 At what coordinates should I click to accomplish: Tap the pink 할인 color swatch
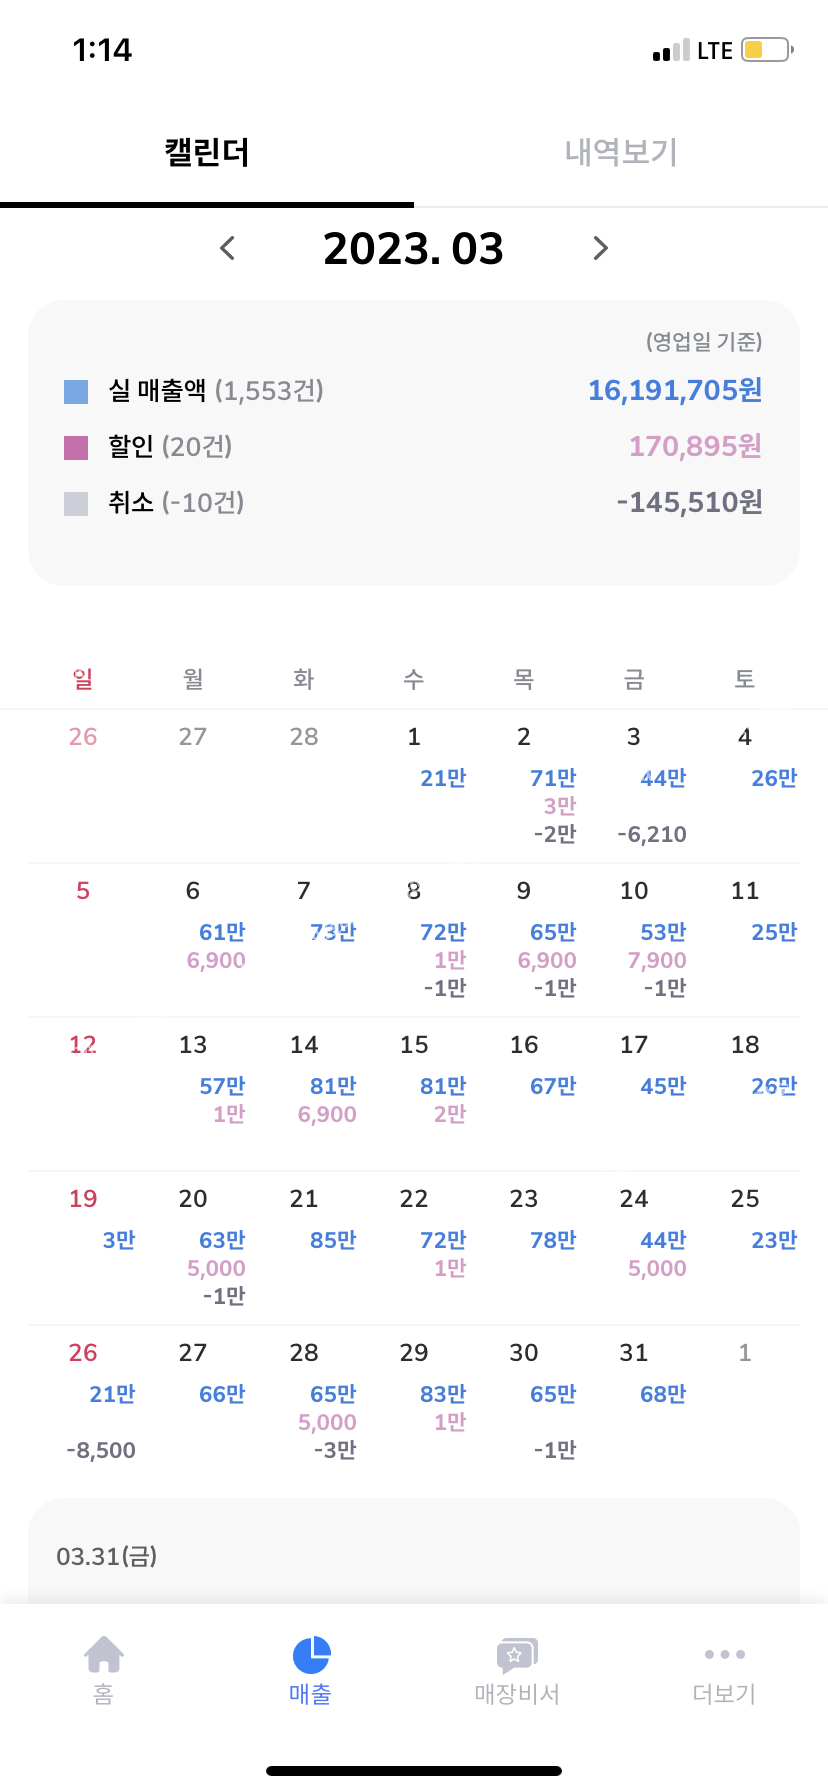click(76, 447)
